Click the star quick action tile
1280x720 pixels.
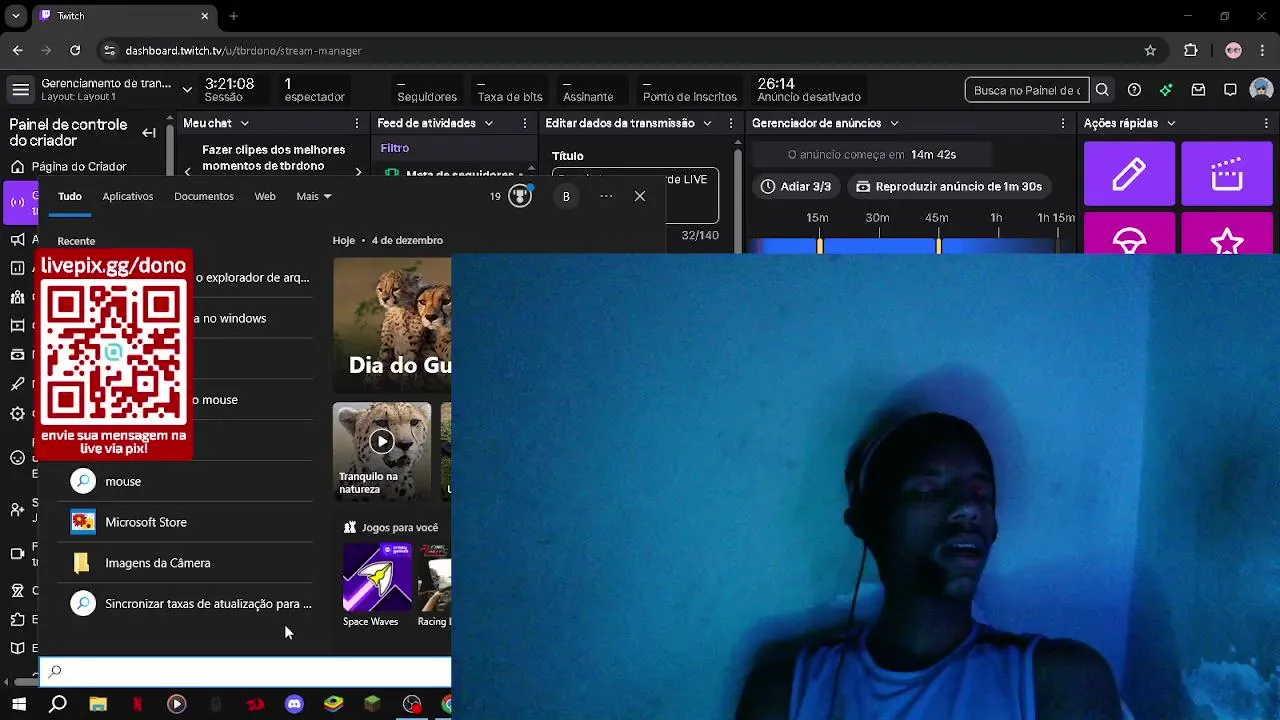tap(1226, 234)
